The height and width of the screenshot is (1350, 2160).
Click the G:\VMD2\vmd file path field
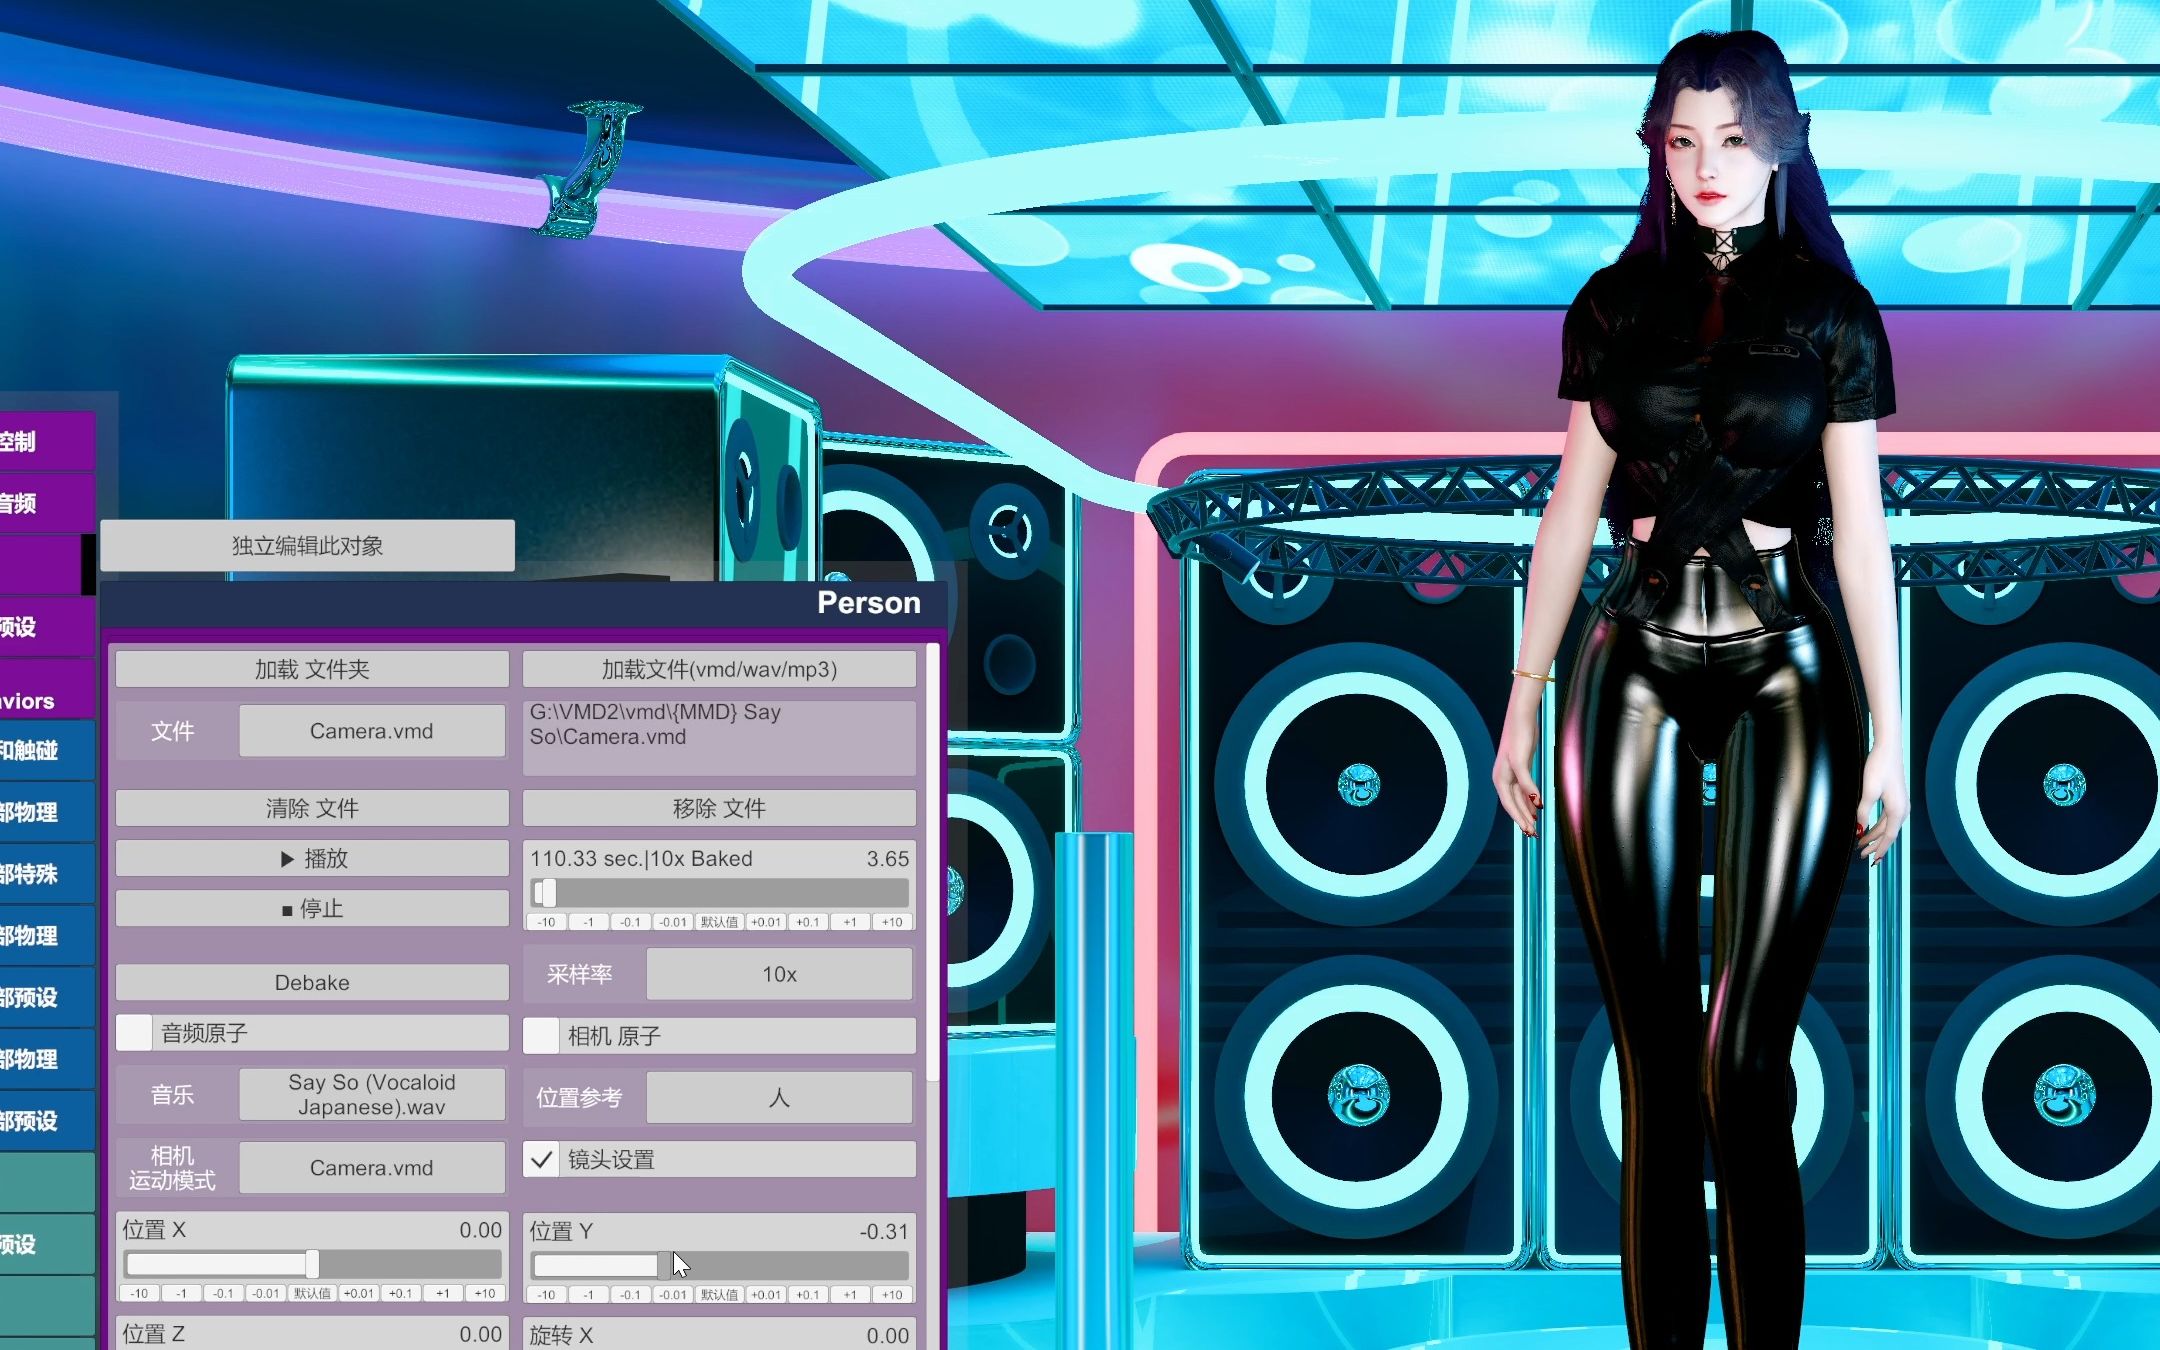pyautogui.click(x=719, y=738)
